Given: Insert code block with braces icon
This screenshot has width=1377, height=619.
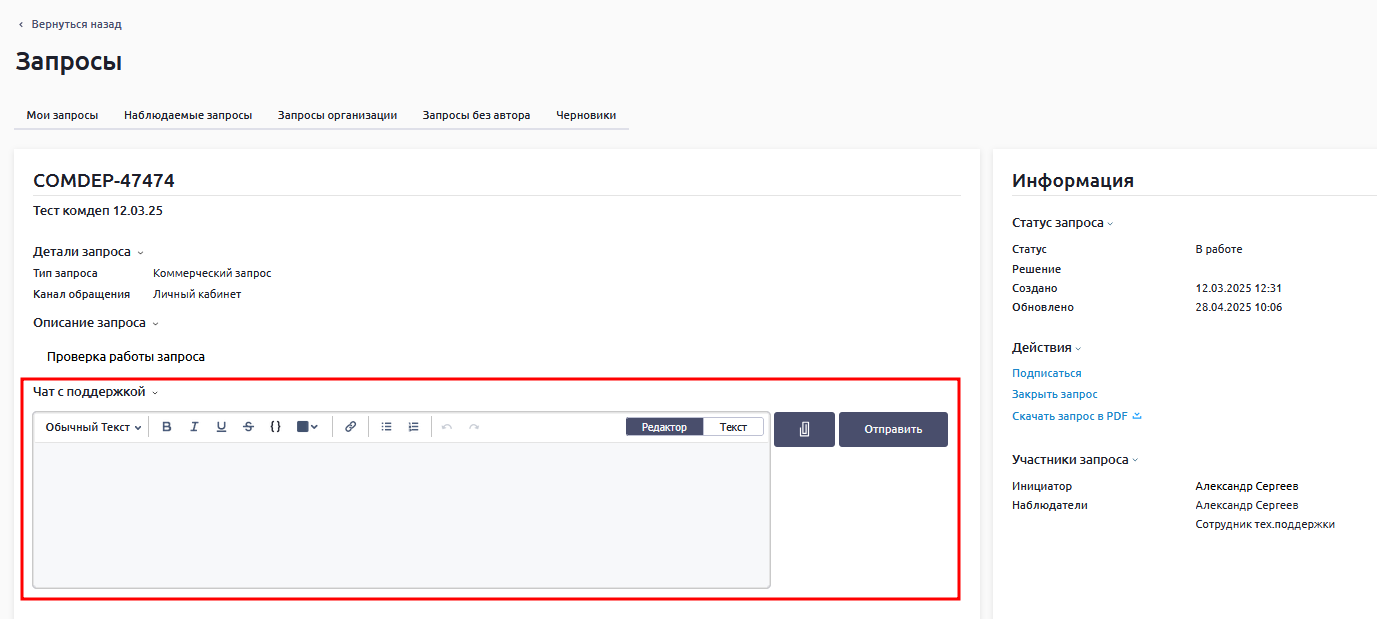Looking at the screenshot, I should click(x=275, y=427).
